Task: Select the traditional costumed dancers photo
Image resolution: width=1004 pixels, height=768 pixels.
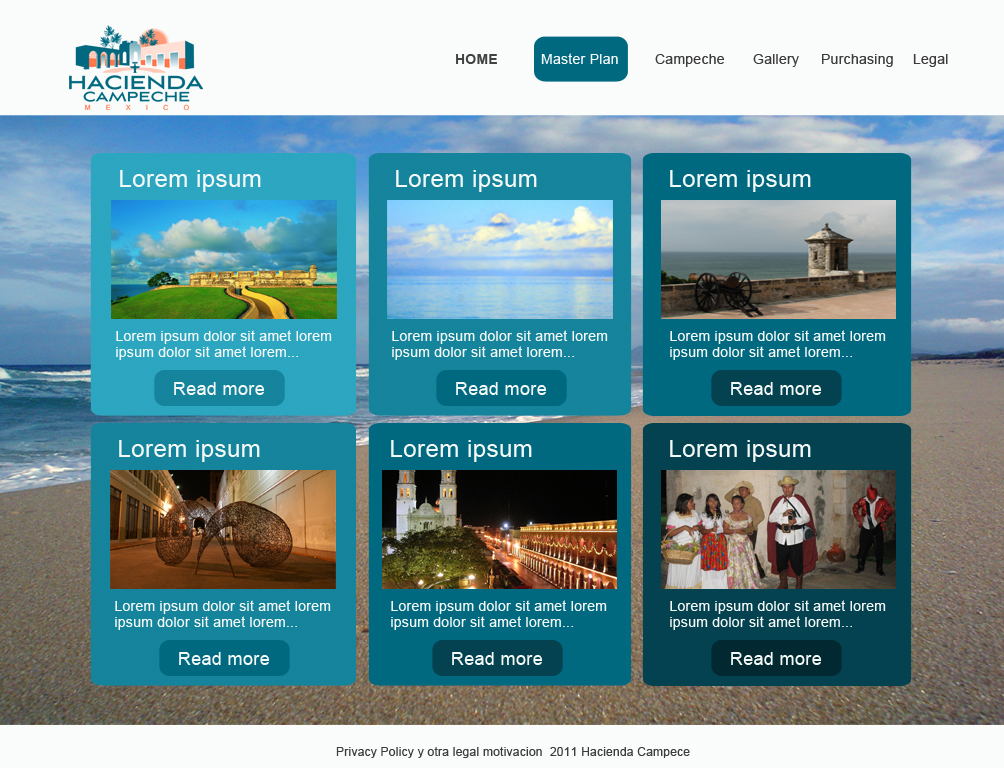Action: point(778,529)
